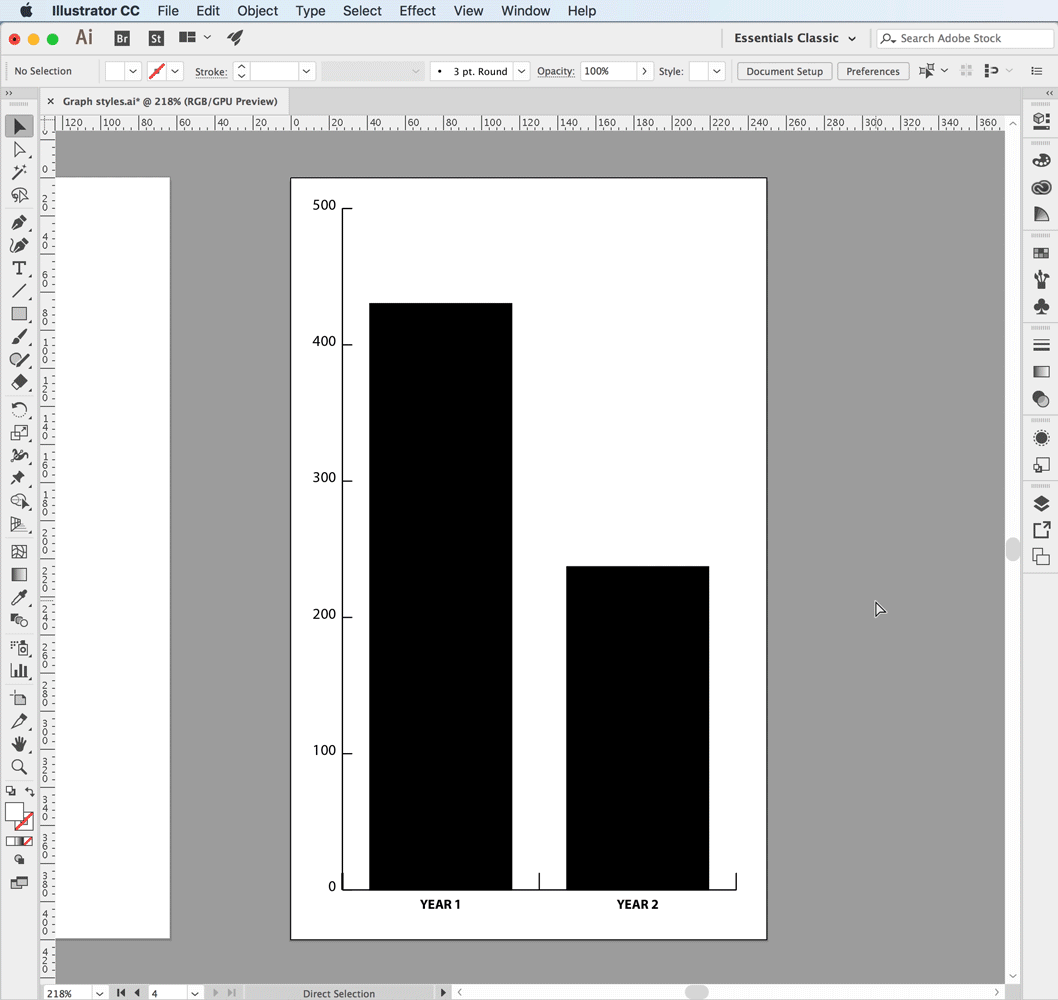Open the Layers panel
The width and height of the screenshot is (1058, 1000).
pyautogui.click(x=1041, y=503)
